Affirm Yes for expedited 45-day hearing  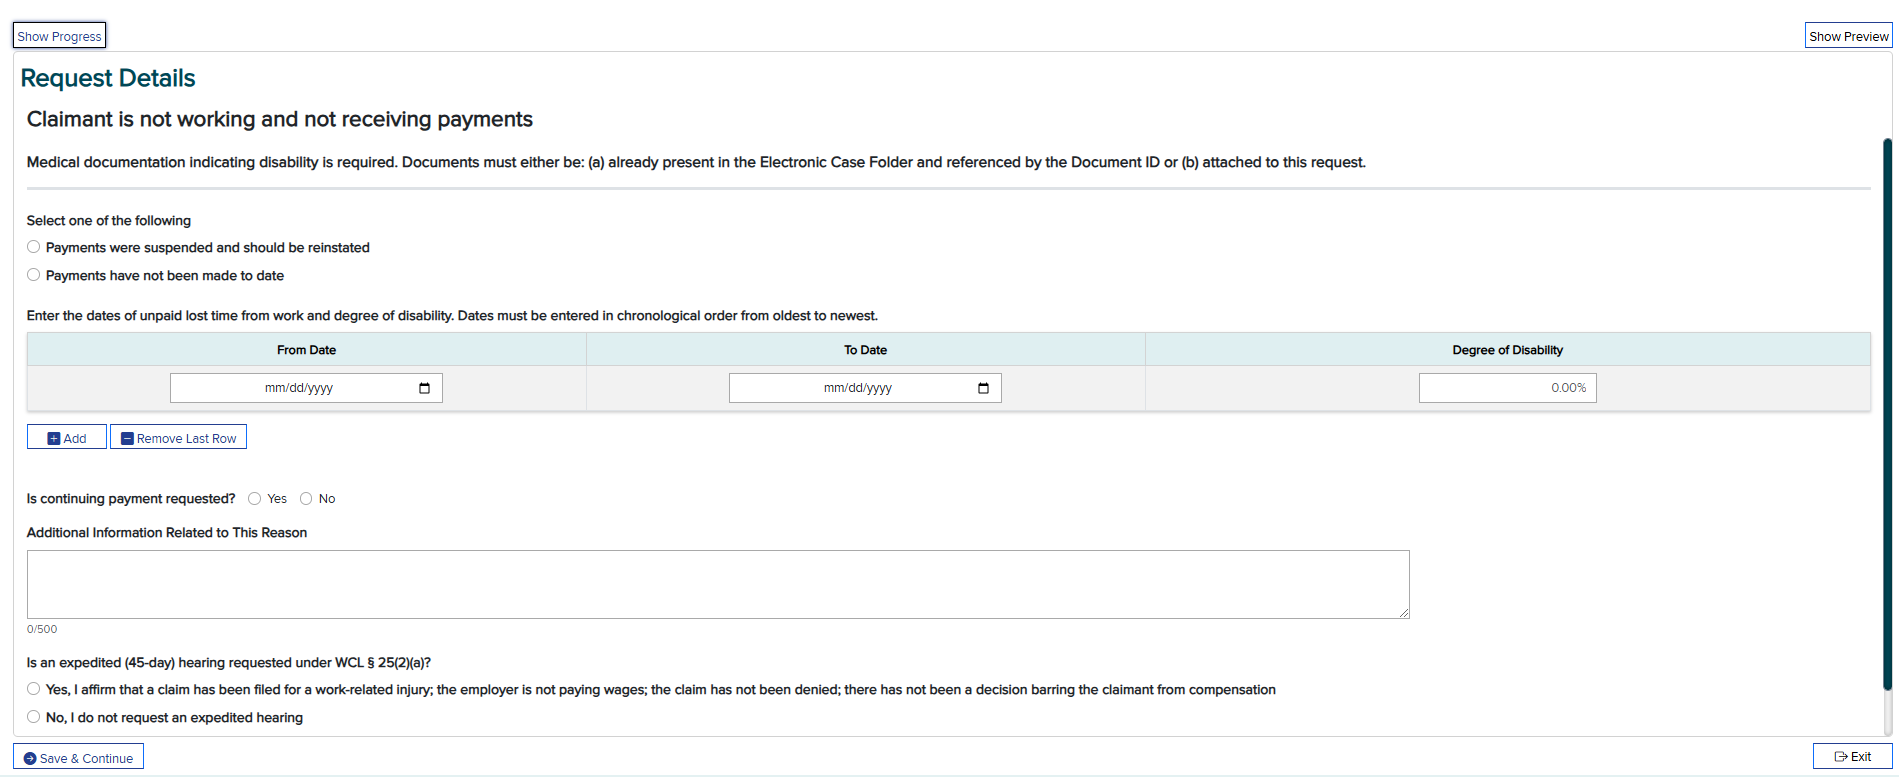(34, 689)
